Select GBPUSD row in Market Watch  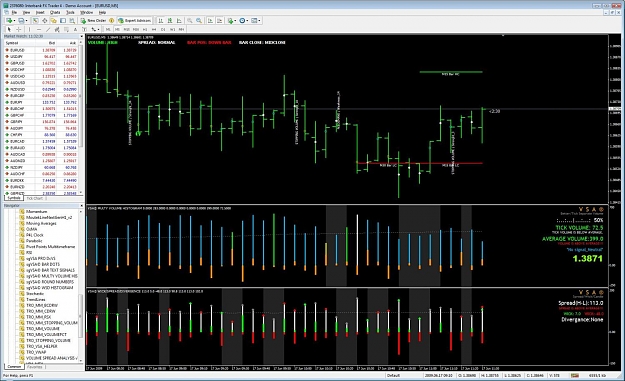coord(42,63)
